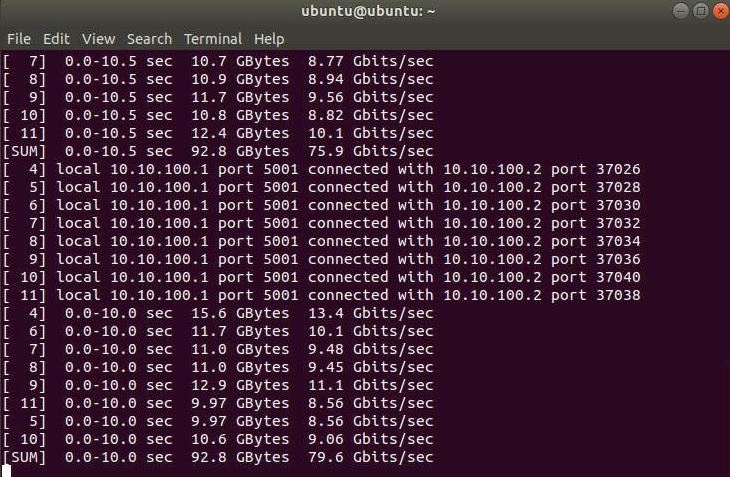Click the connection line with port 37032
This screenshot has height=477, width=730.
click(321, 223)
